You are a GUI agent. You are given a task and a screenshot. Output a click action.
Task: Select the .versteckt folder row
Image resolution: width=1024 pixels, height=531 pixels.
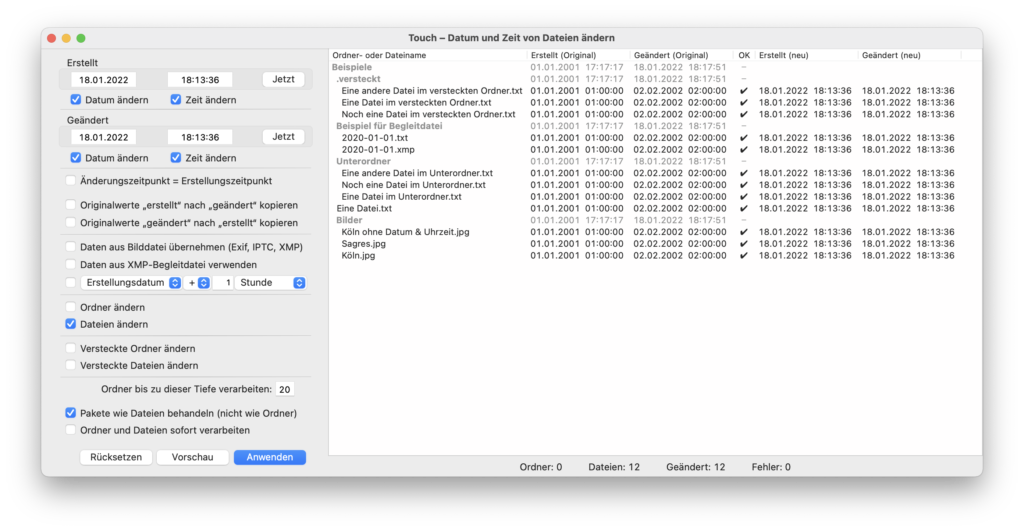pos(656,79)
